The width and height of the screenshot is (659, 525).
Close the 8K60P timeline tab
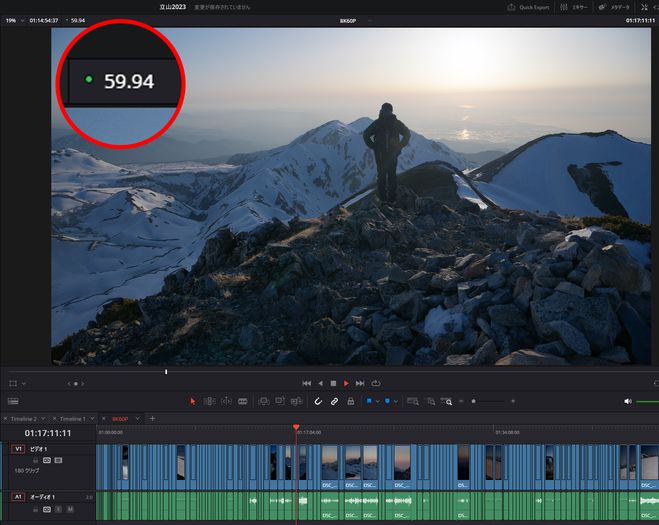[104, 419]
